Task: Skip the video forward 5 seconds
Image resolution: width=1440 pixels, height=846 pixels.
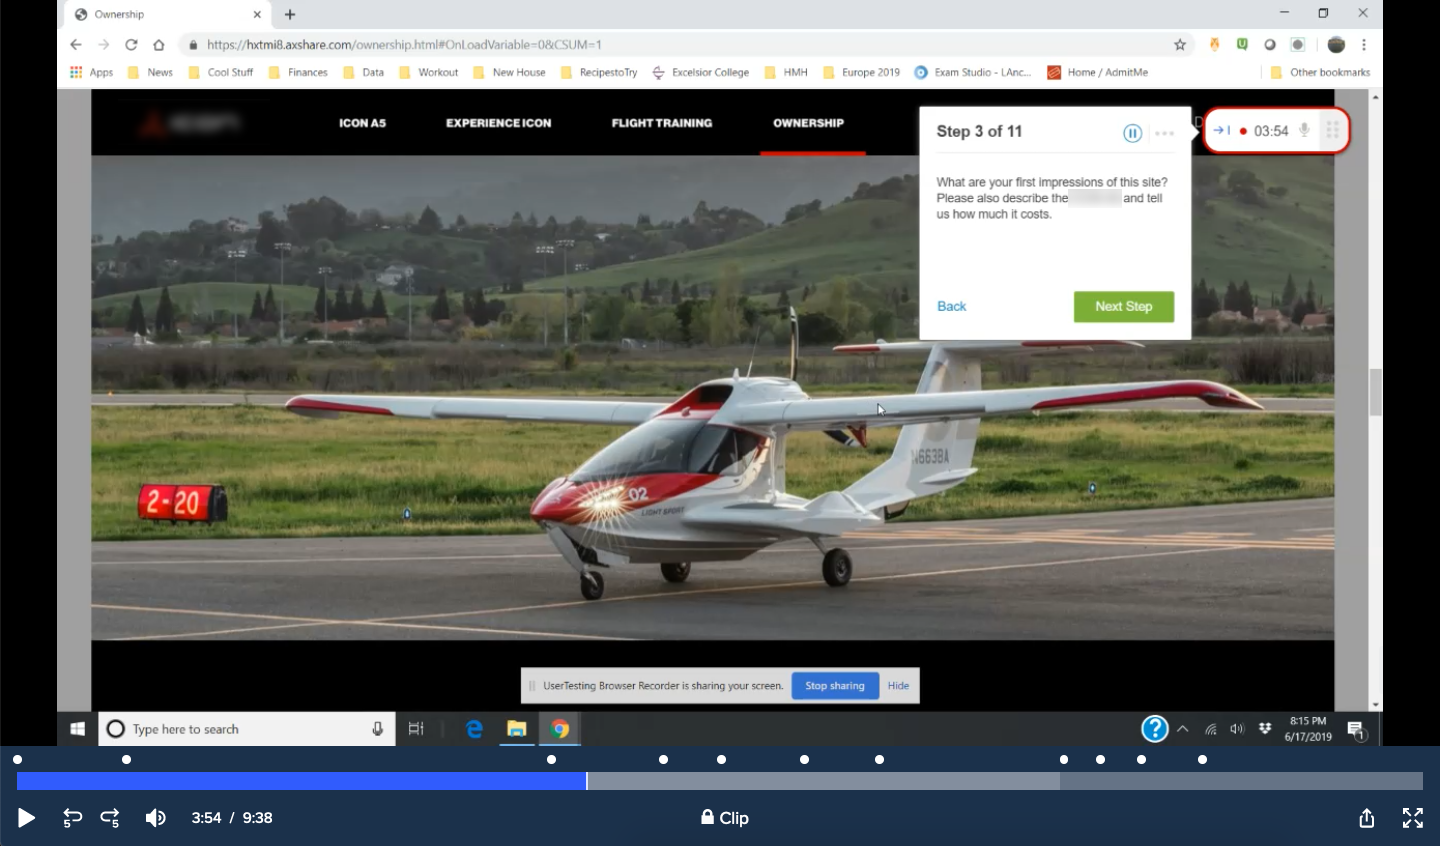Action: [110, 818]
